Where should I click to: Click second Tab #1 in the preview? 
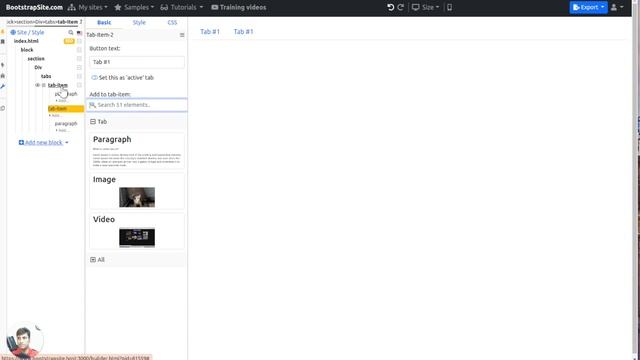coord(243,32)
